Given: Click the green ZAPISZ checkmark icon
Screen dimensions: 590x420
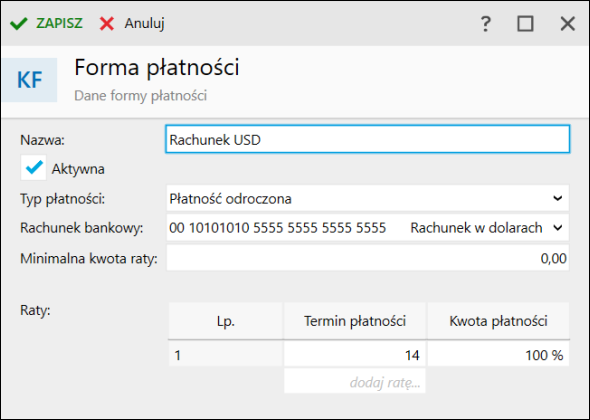Looking at the screenshot, I should [18, 24].
